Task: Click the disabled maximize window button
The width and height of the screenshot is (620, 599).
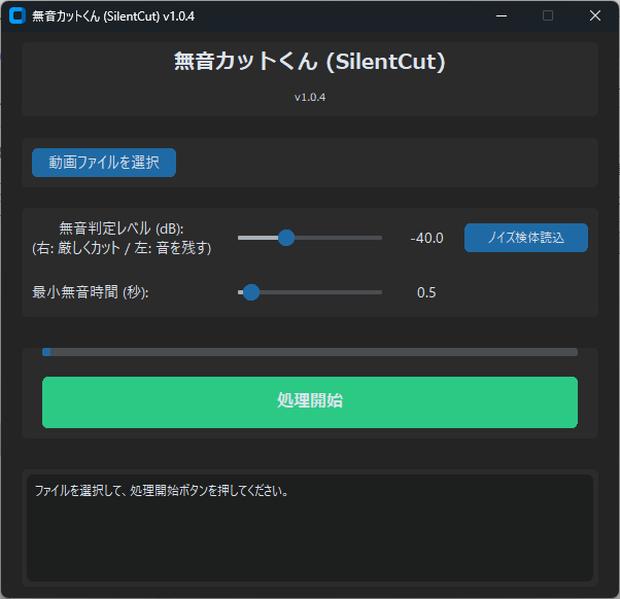Action: click(548, 16)
